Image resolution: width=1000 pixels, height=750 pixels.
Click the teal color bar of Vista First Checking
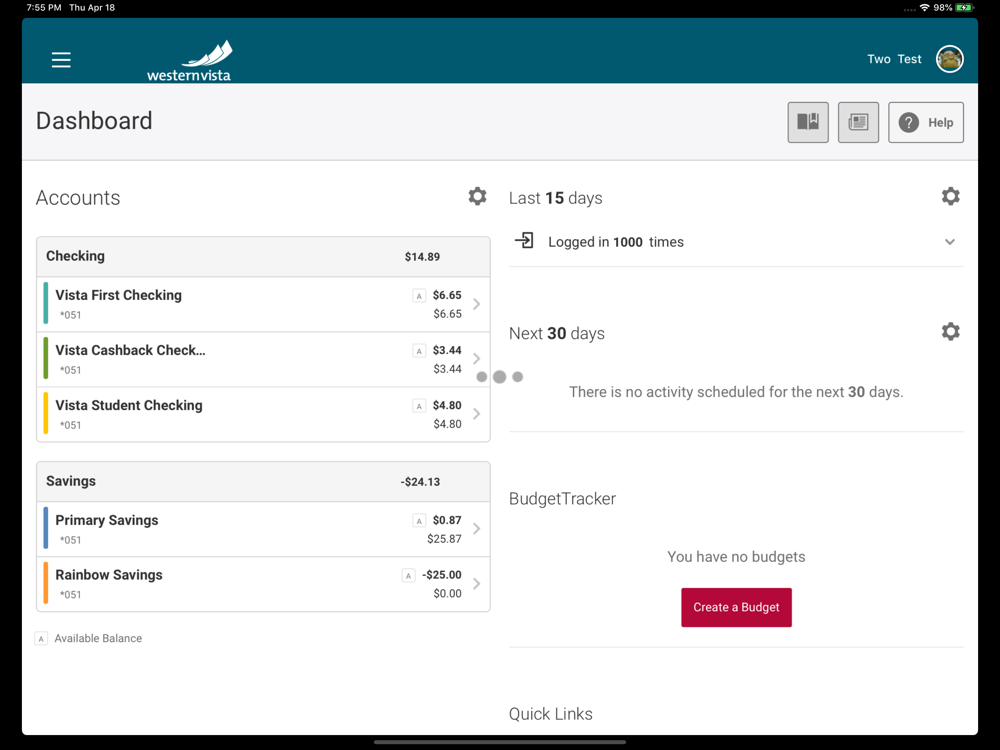(45, 304)
